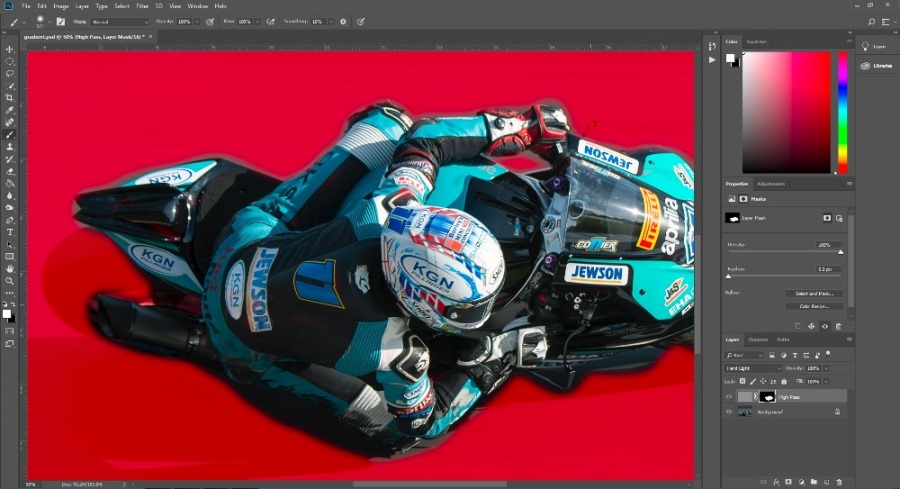Apply the mask icon in Properties
The image size is (900, 489).
tap(812, 326)
